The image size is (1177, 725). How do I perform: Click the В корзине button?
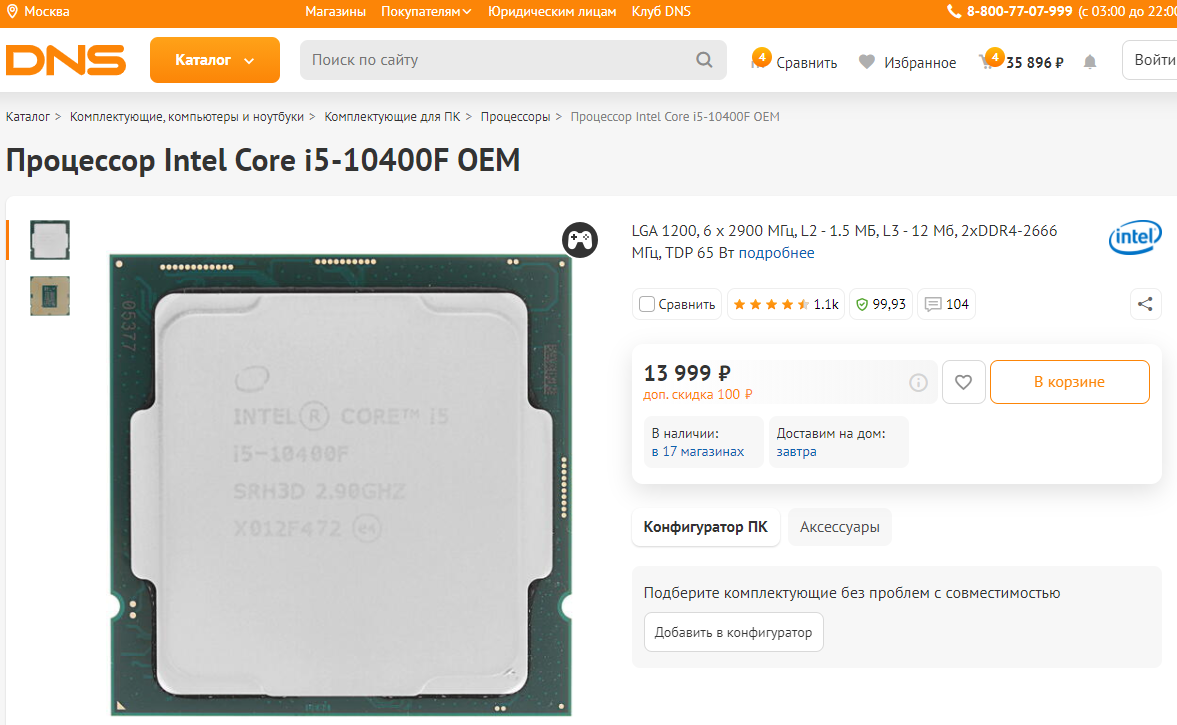coord(1070,382)
